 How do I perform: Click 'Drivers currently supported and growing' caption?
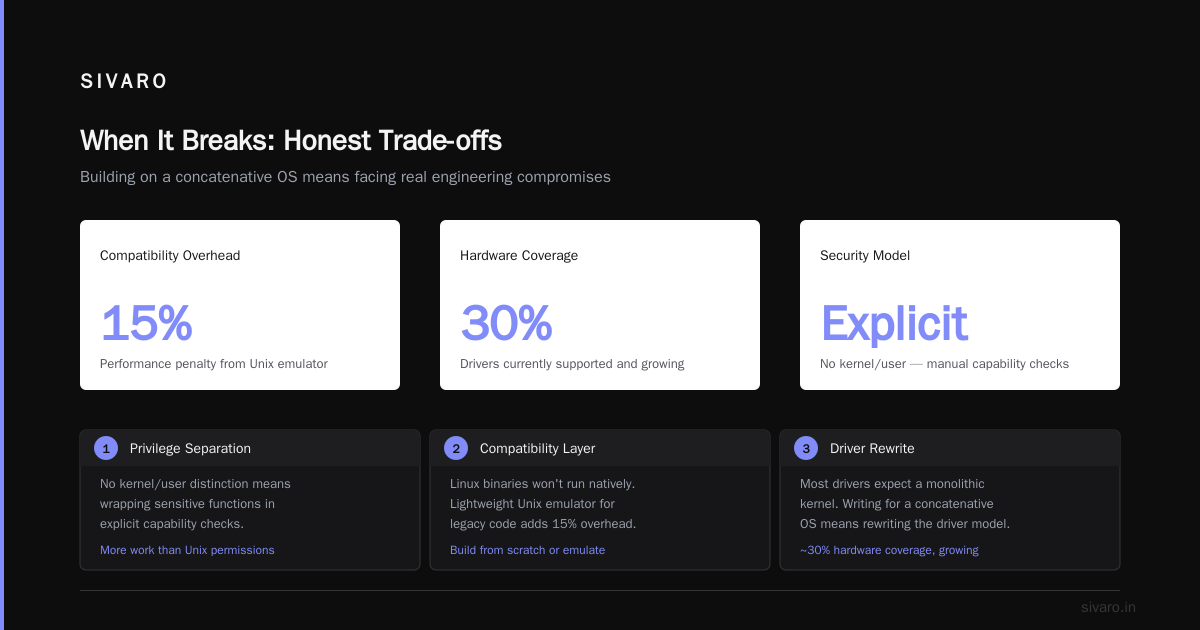point(572,364)
